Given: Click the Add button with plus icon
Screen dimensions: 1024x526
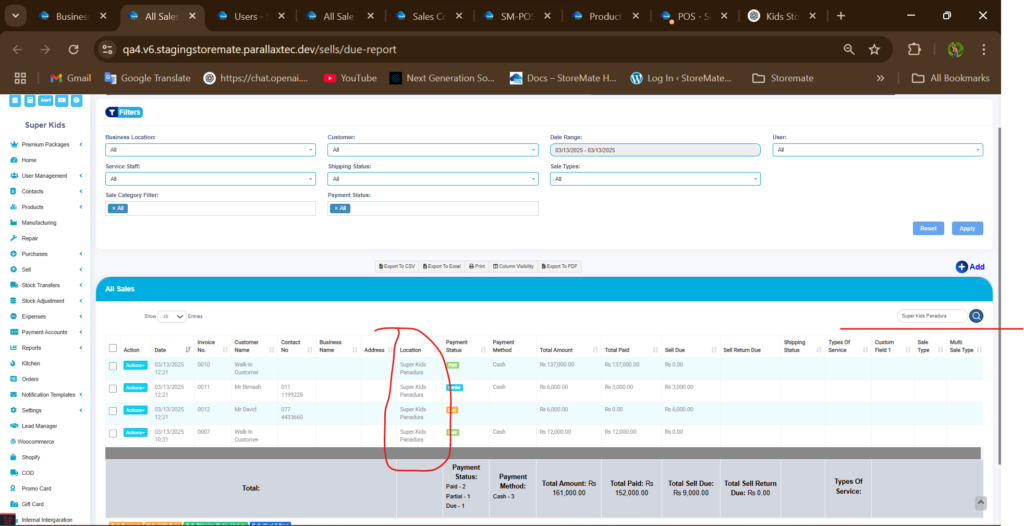Looking at the screenshot, I should (970, 267).
